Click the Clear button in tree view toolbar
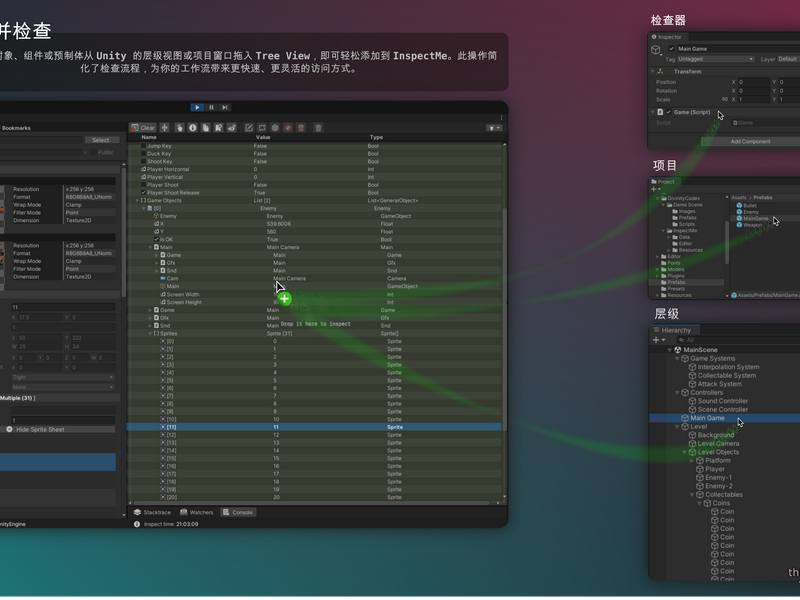 click(x=143, y=128)
